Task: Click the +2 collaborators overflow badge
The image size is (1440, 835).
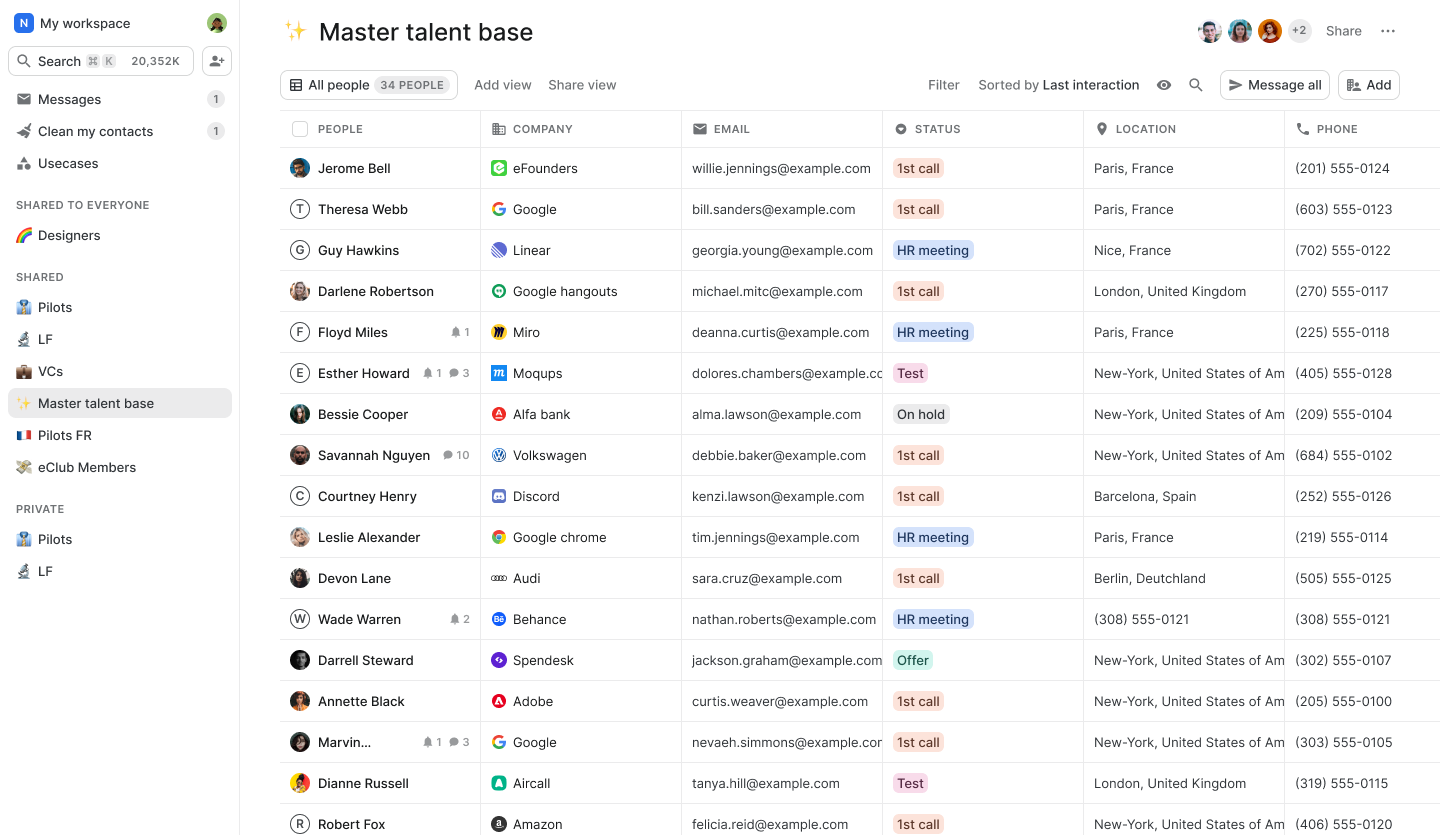Action: [1299, 31]
